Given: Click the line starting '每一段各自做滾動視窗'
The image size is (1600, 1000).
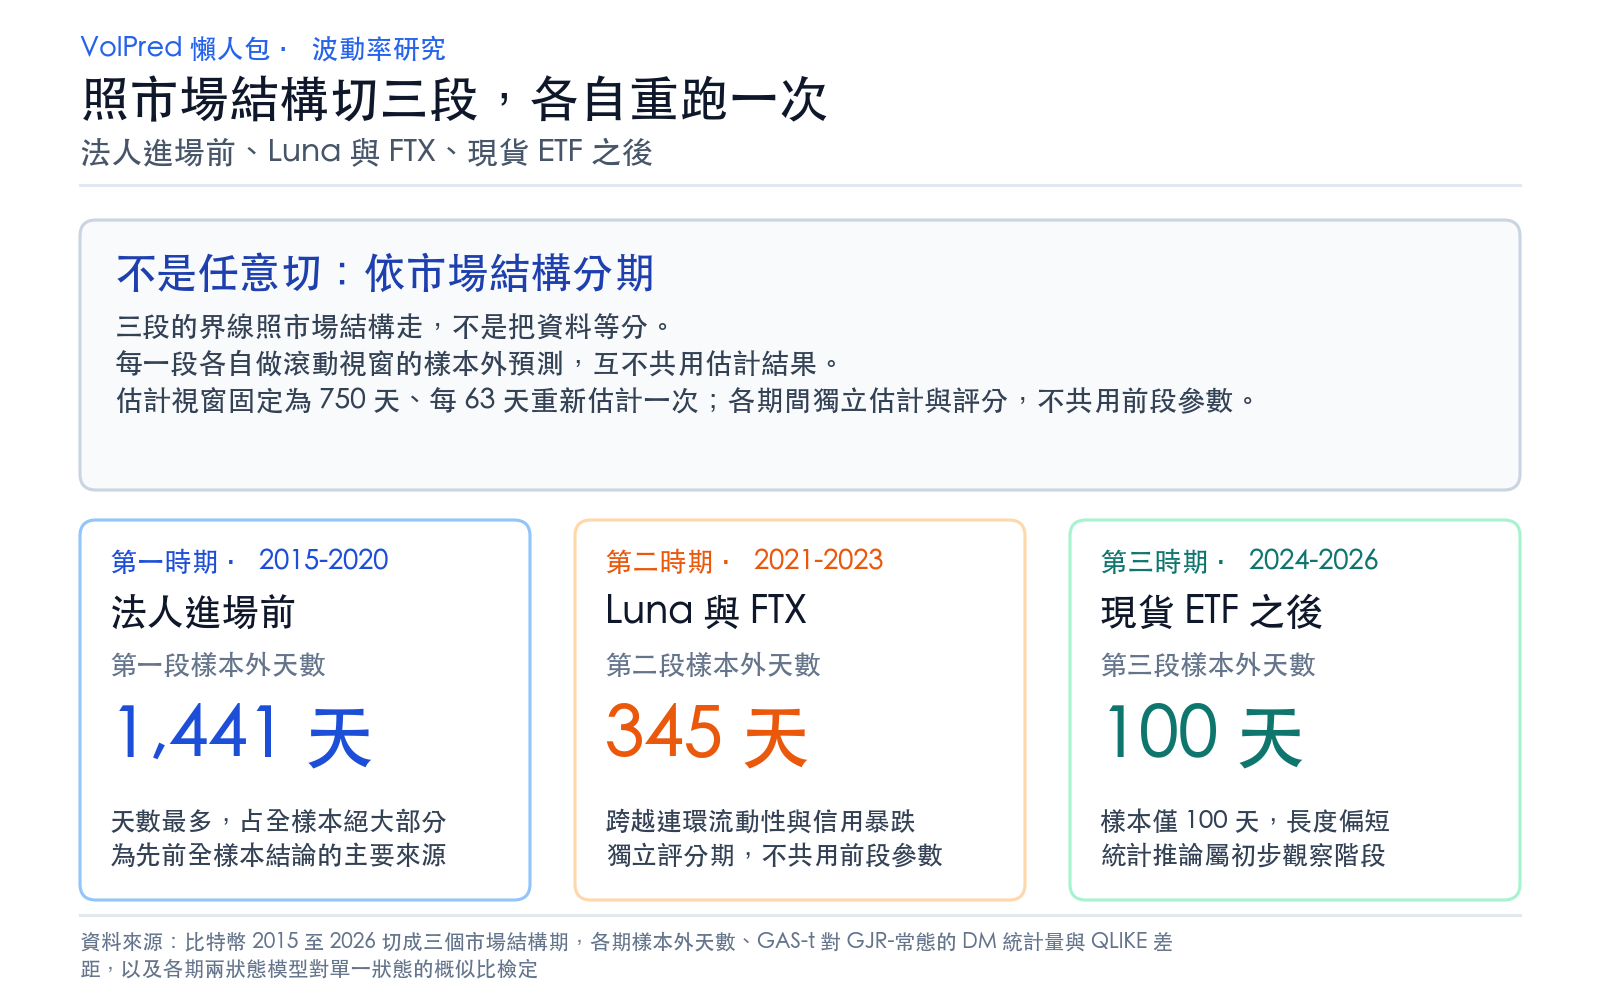Looking at the screenshot, I should coord(479,364).
